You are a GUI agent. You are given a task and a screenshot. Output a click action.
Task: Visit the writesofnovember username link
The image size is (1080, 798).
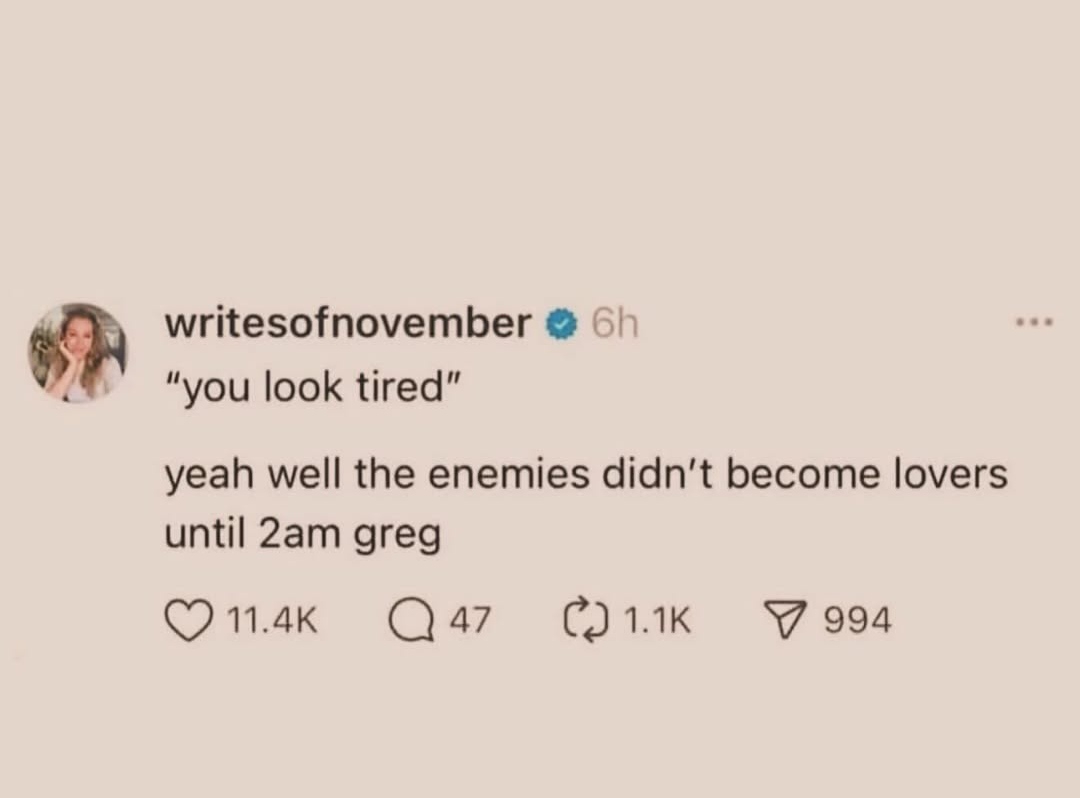pos(348,323)
